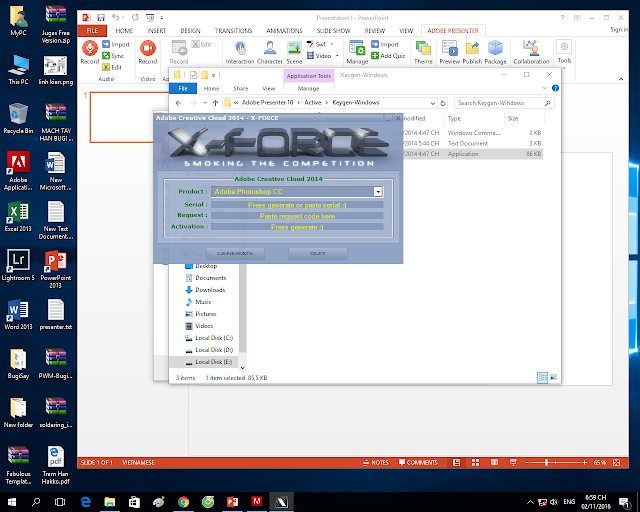This screenshot has width=640, height=512.
Task: Switch Explorer to large icons view
Action: click(553, 378)
